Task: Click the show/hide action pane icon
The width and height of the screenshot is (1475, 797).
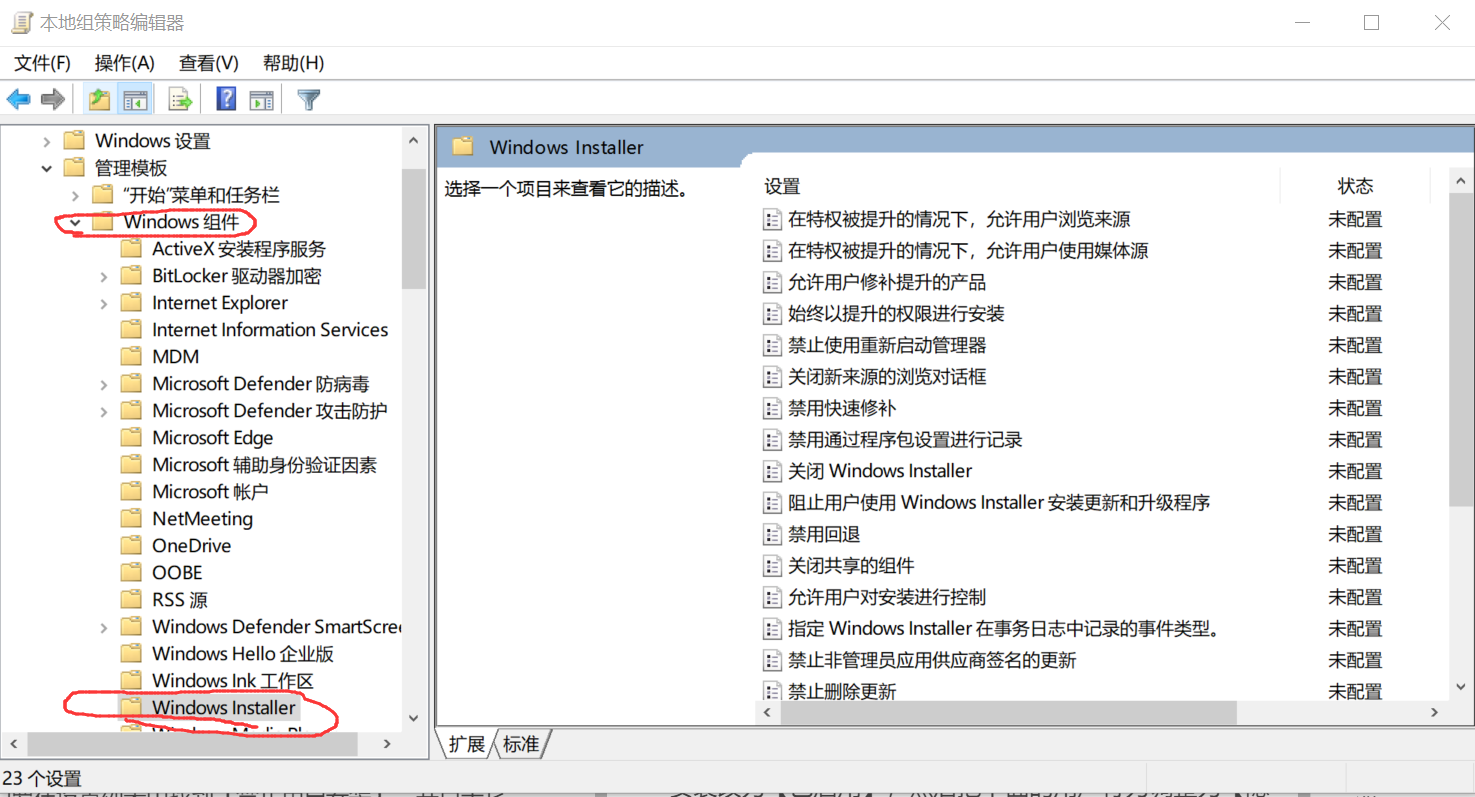Action: [x=262, y=99]
